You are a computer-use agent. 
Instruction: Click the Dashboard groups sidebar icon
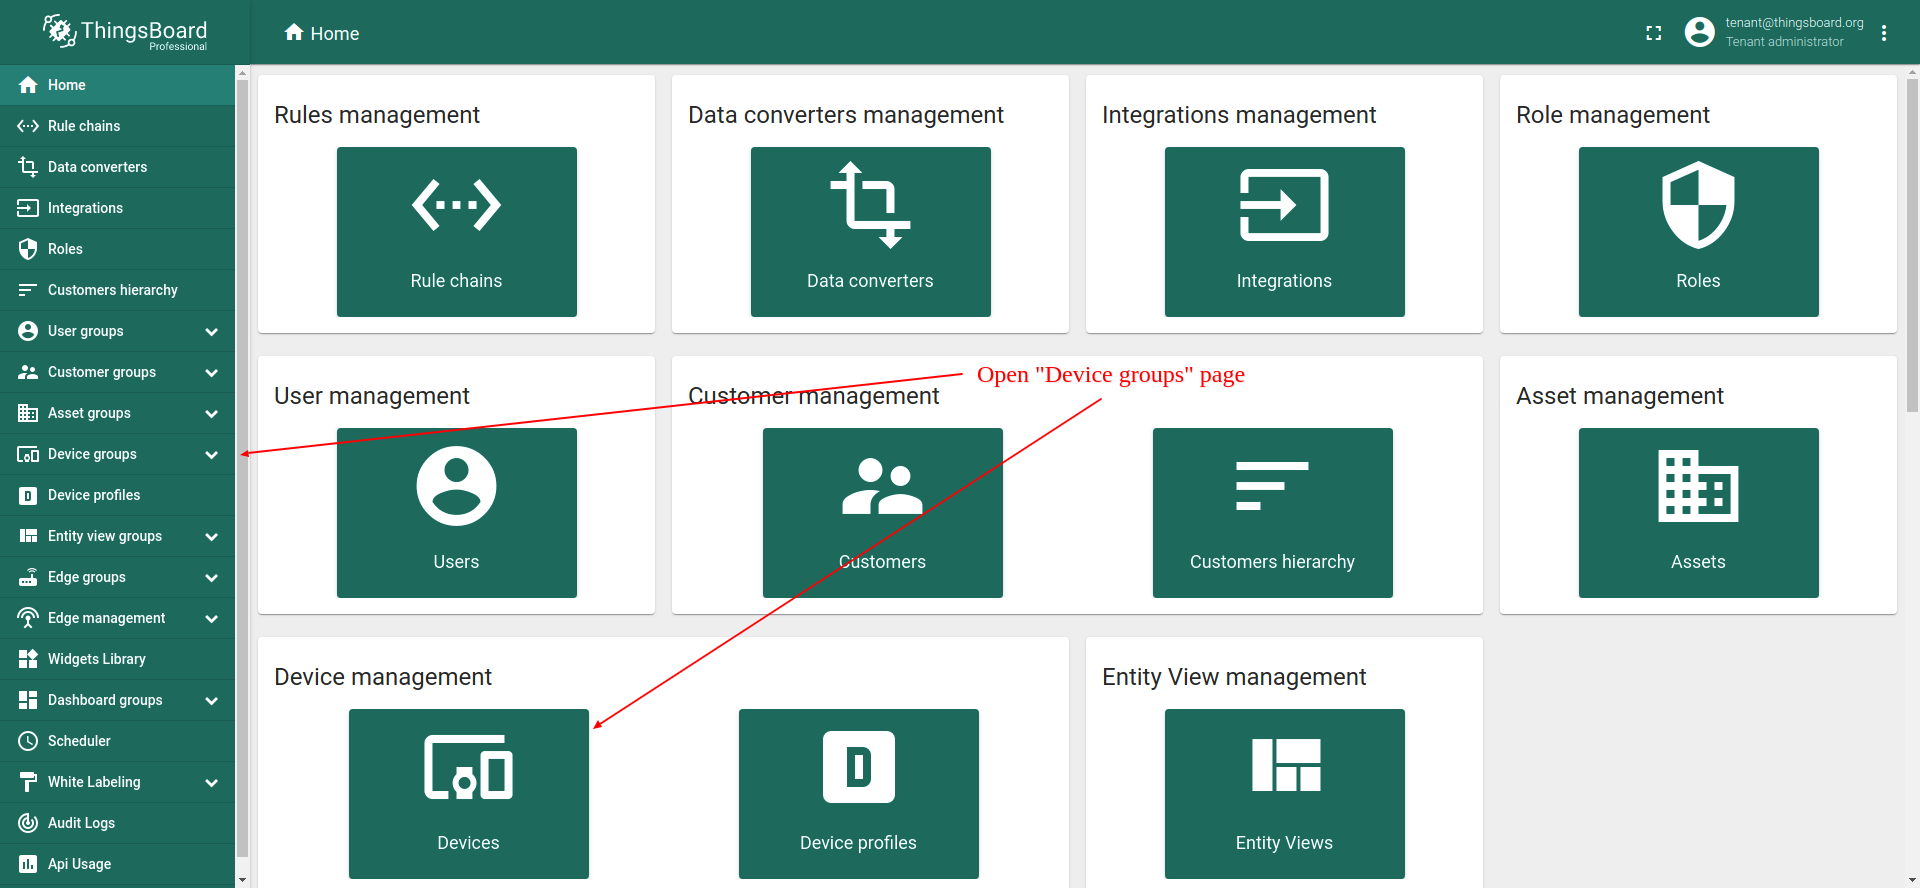(28, 700)
